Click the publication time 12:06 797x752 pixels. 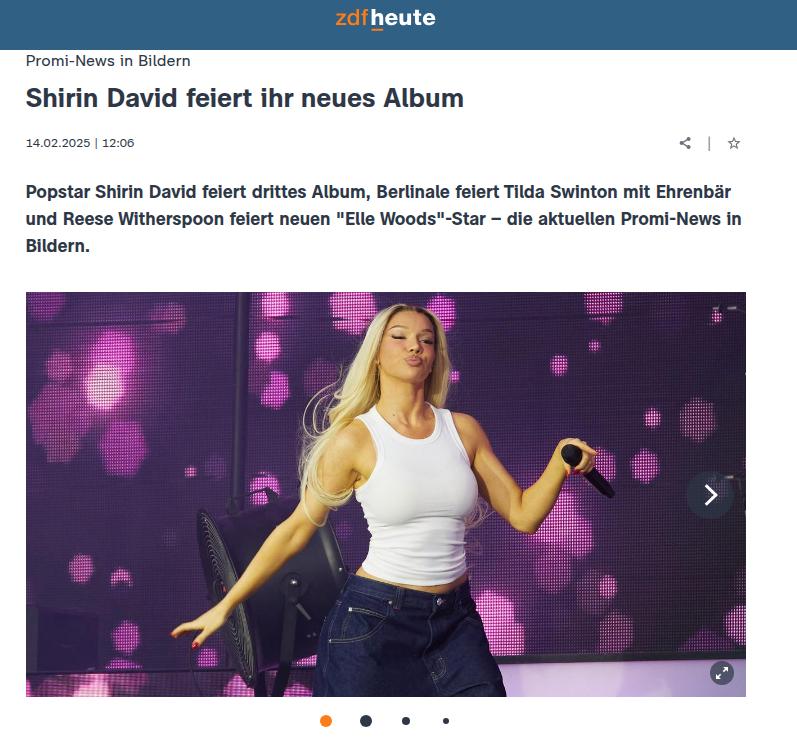tap(118, 143)
